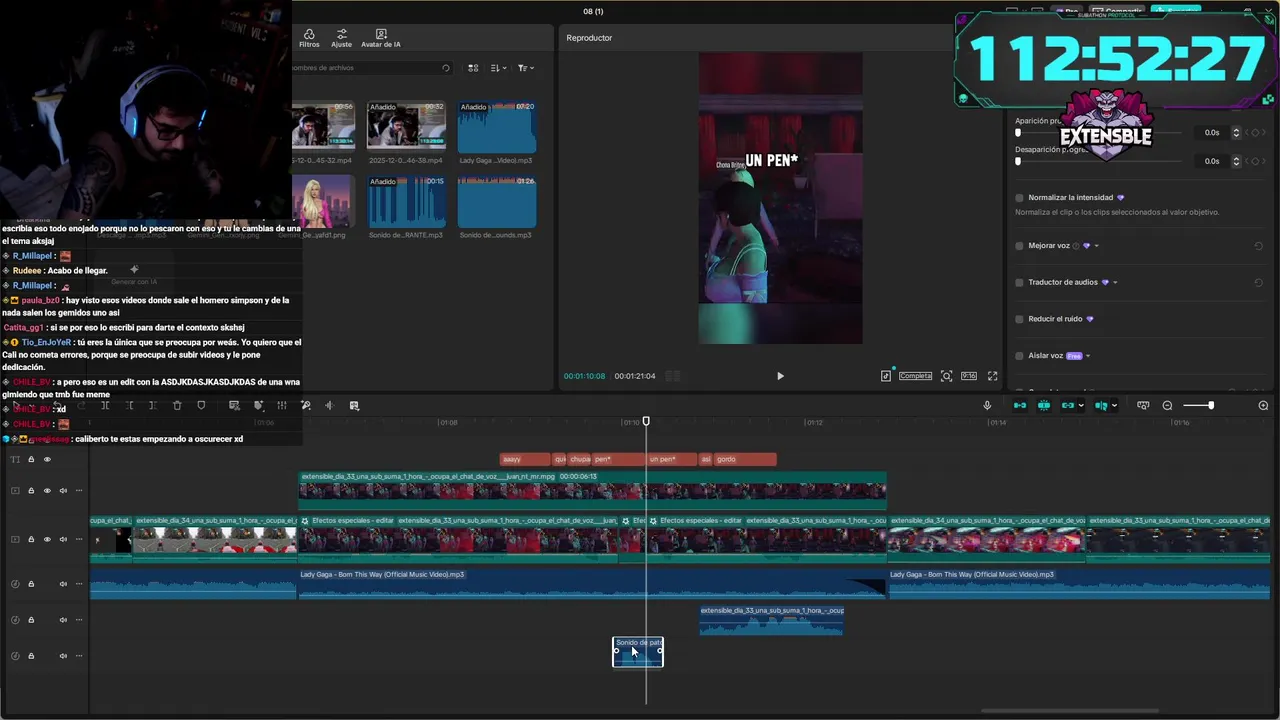Toggle the clip linkage icon

pyautogui.click(x=1068, y=405)
